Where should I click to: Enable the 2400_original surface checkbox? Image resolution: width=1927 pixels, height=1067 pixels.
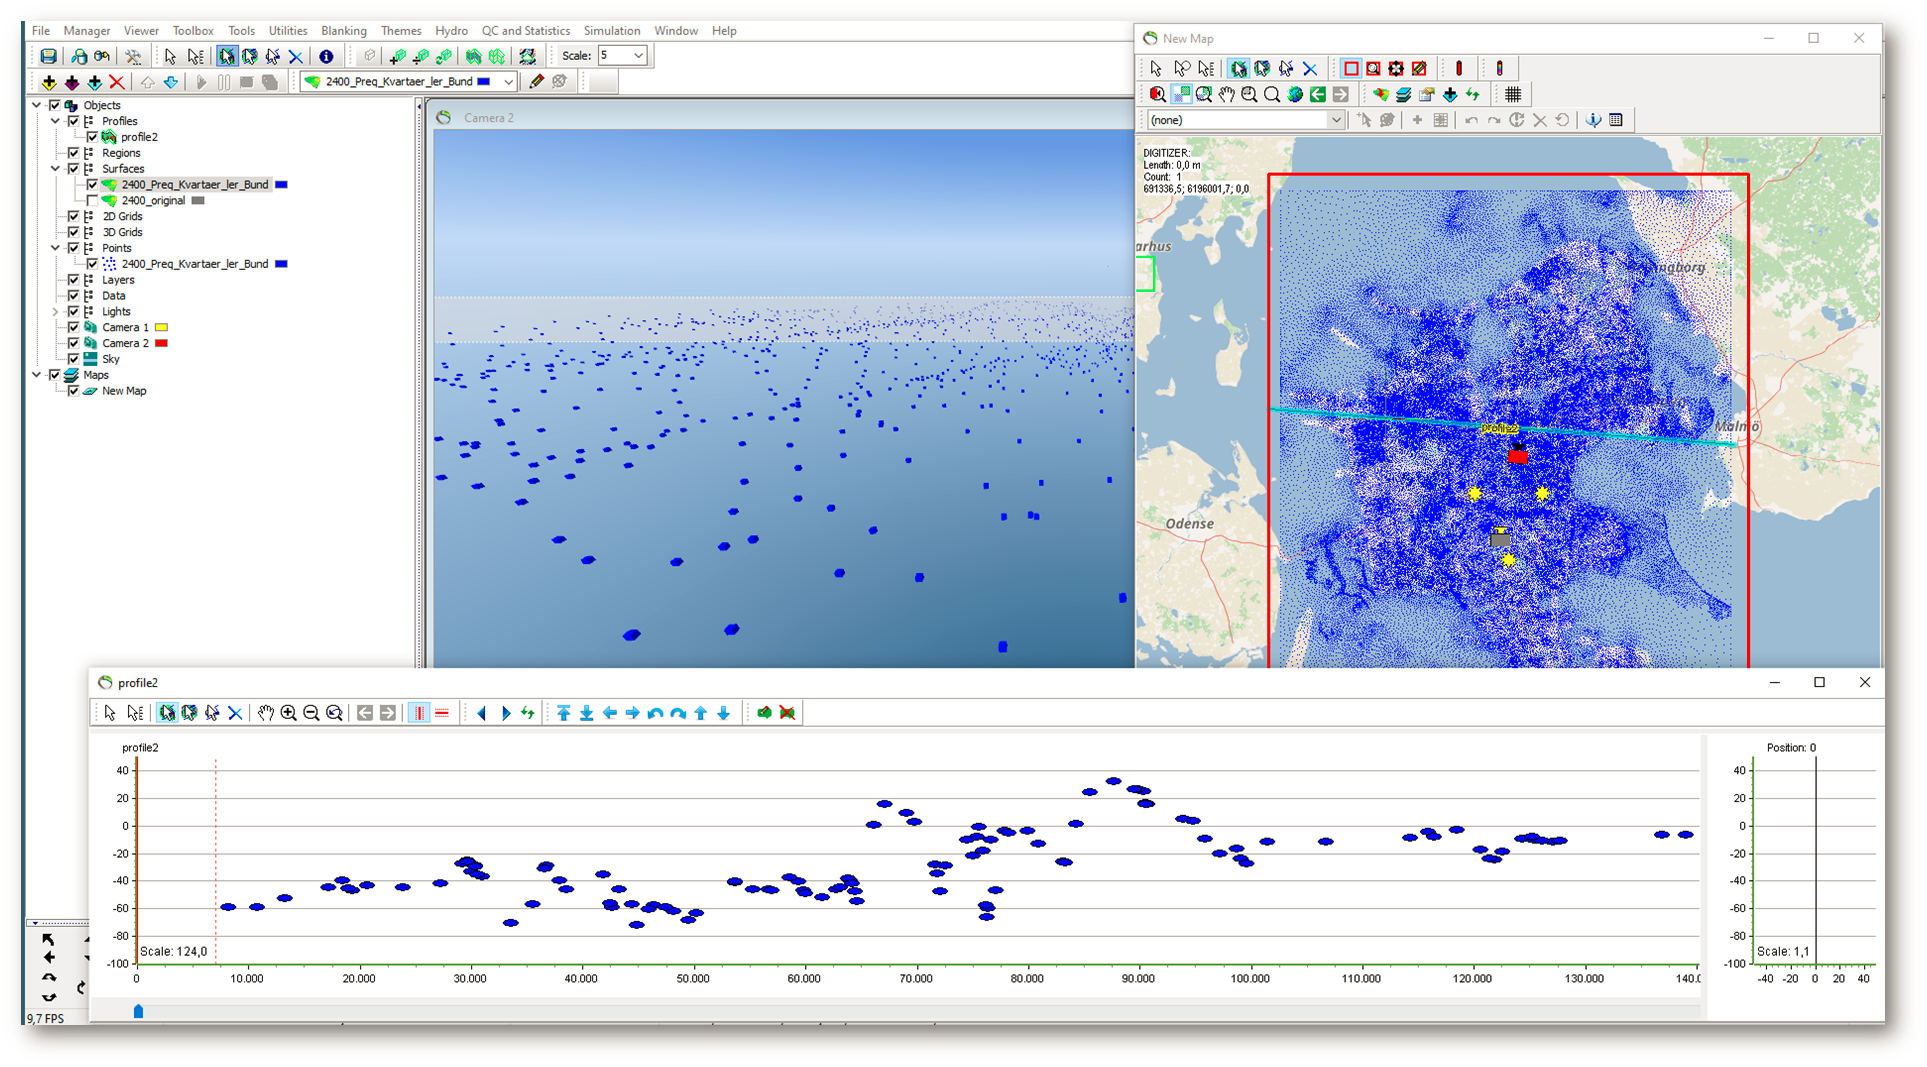coord(92,201)
